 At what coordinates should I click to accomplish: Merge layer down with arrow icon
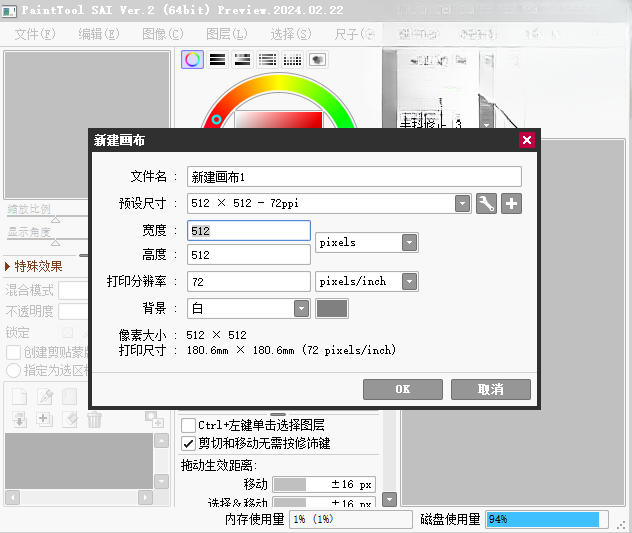[x=19, y=419]
